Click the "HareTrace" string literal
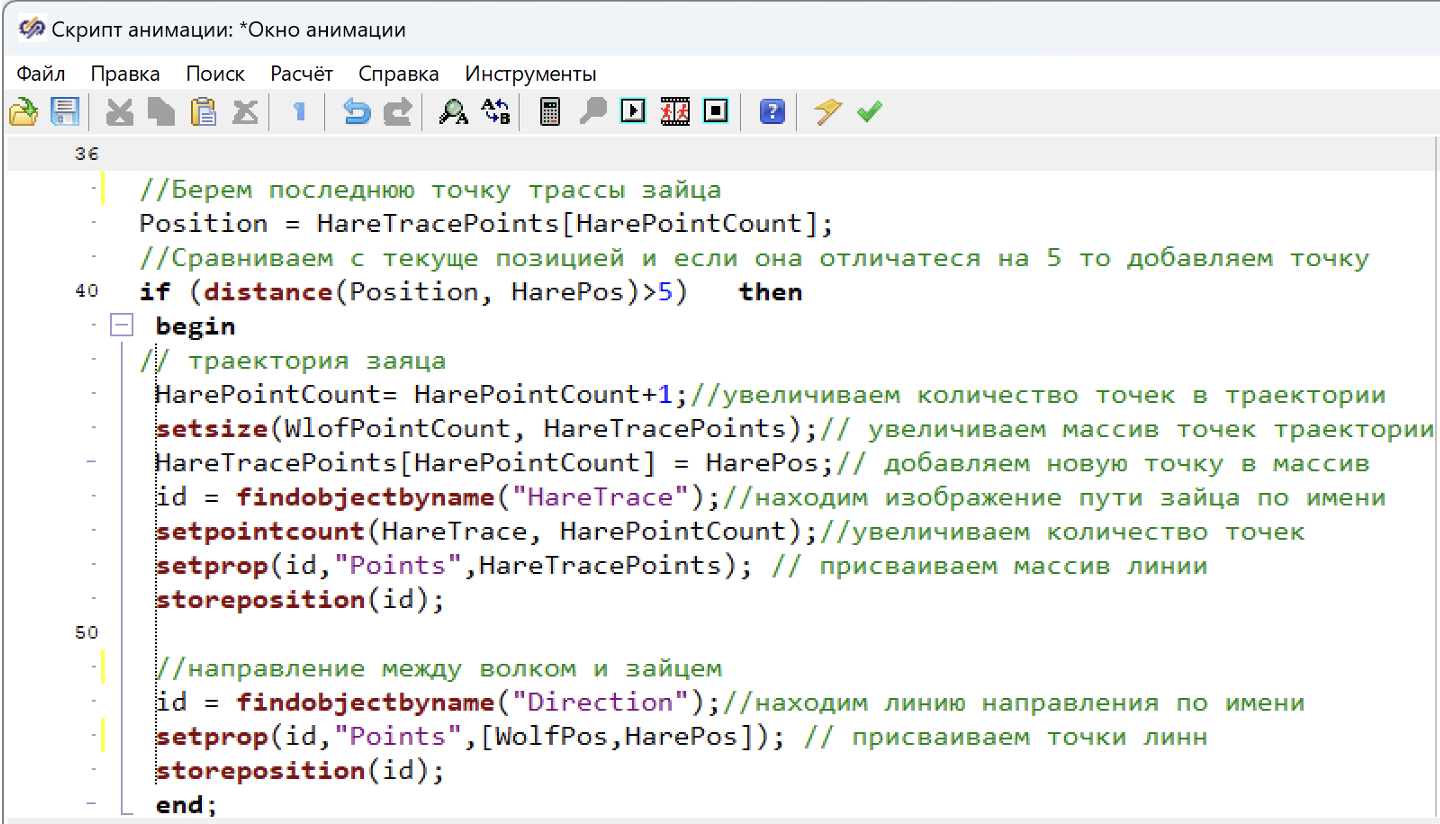Viewport: 1440px width, 824px height. (599, 497)
